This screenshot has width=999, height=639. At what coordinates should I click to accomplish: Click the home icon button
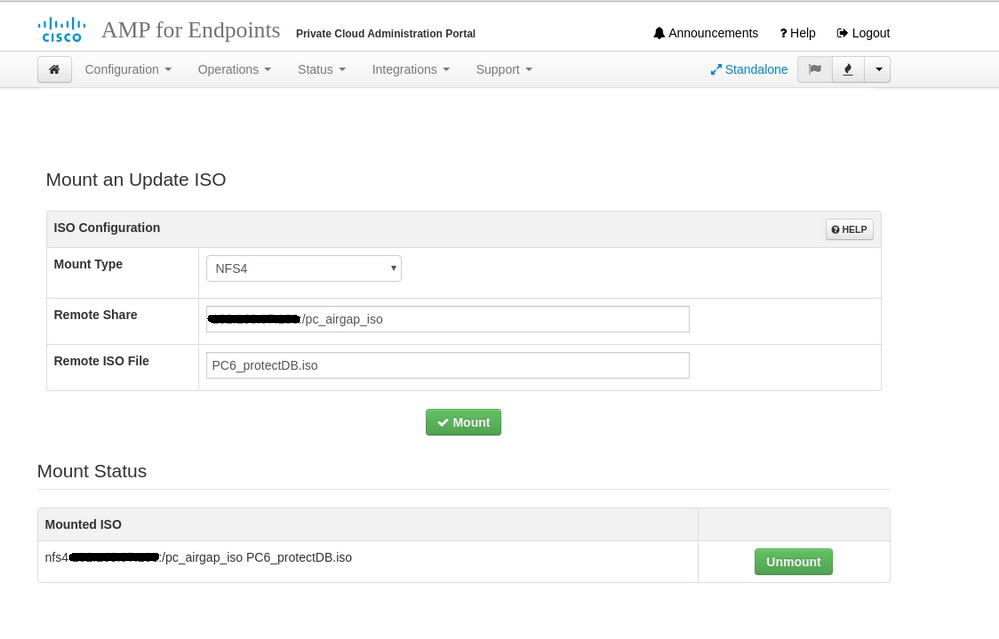tap(54, 69)
